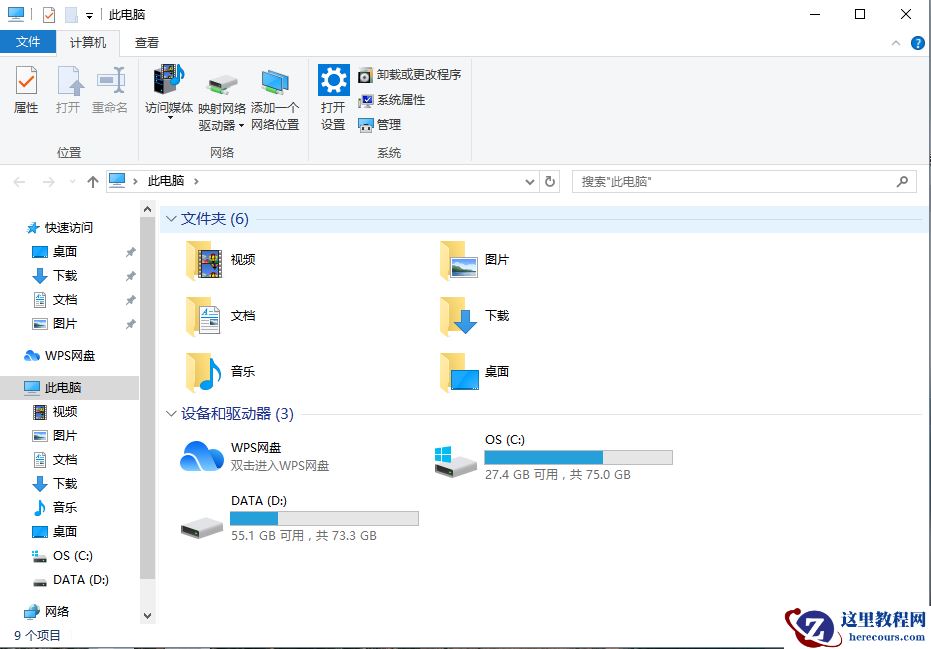Viewport: 931px width, 649px height.
Task: Switch to the 查看 (View) tab
Action: 146,42
